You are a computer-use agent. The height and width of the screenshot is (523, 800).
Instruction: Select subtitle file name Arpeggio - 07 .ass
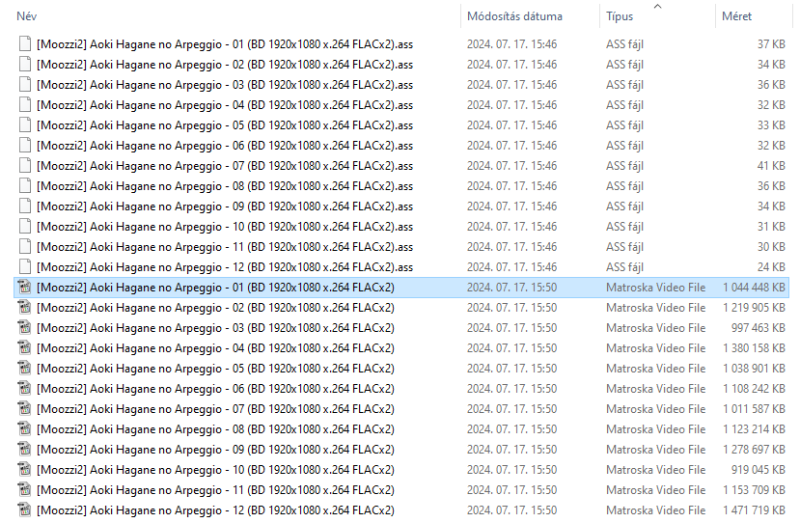click(224, 166)
